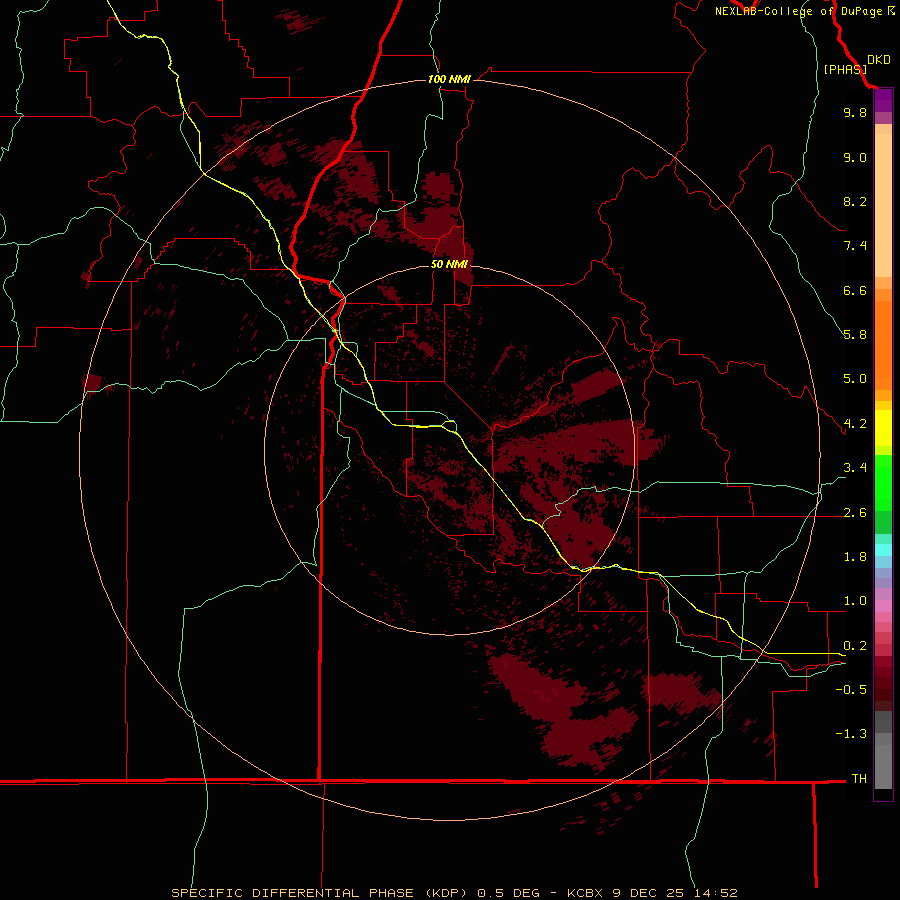The image size is (900, 900).
Task: Click the pink segment of the color scale
Action: [x=883, y=606]
